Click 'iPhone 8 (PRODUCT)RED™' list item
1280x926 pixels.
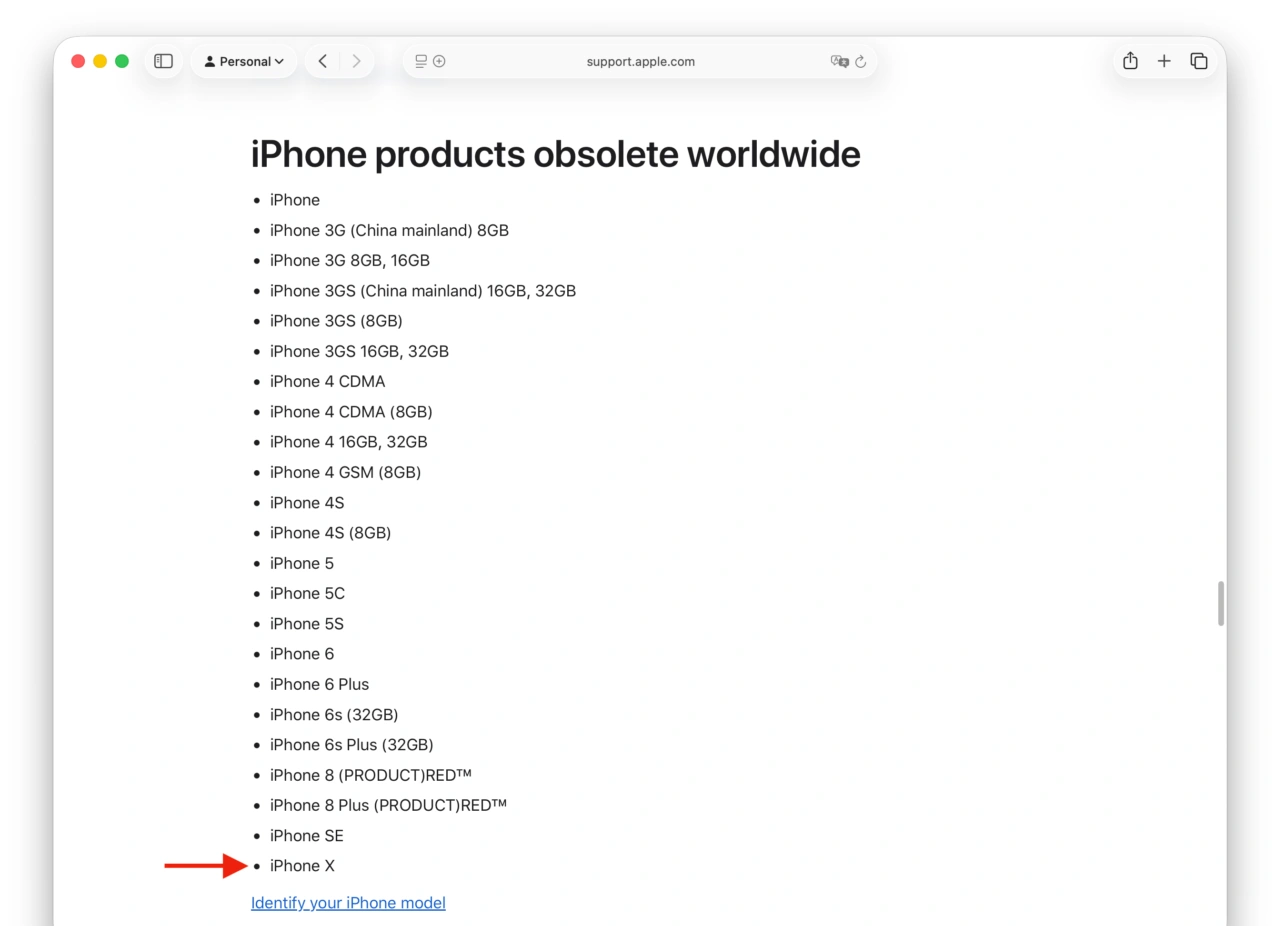coord(370,775)
